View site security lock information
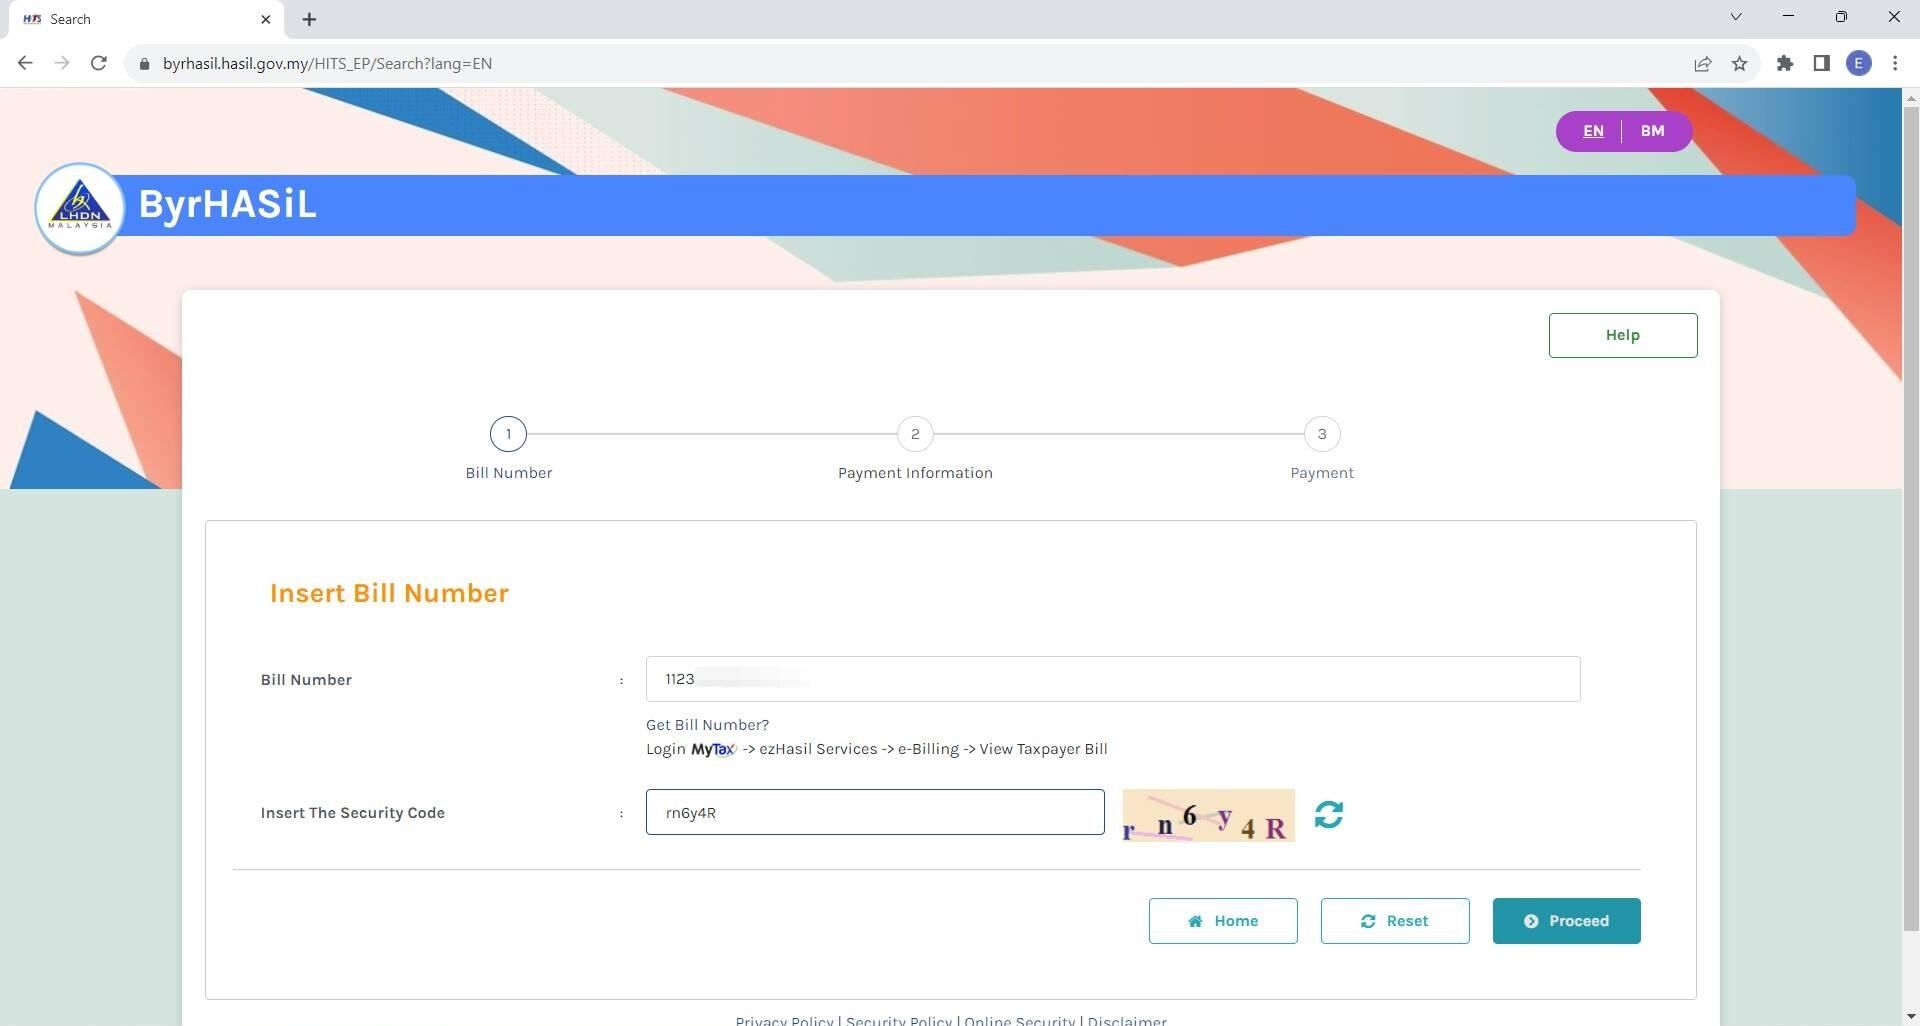This screenshot has width=1920, height=1026. (x=144, y=63)
